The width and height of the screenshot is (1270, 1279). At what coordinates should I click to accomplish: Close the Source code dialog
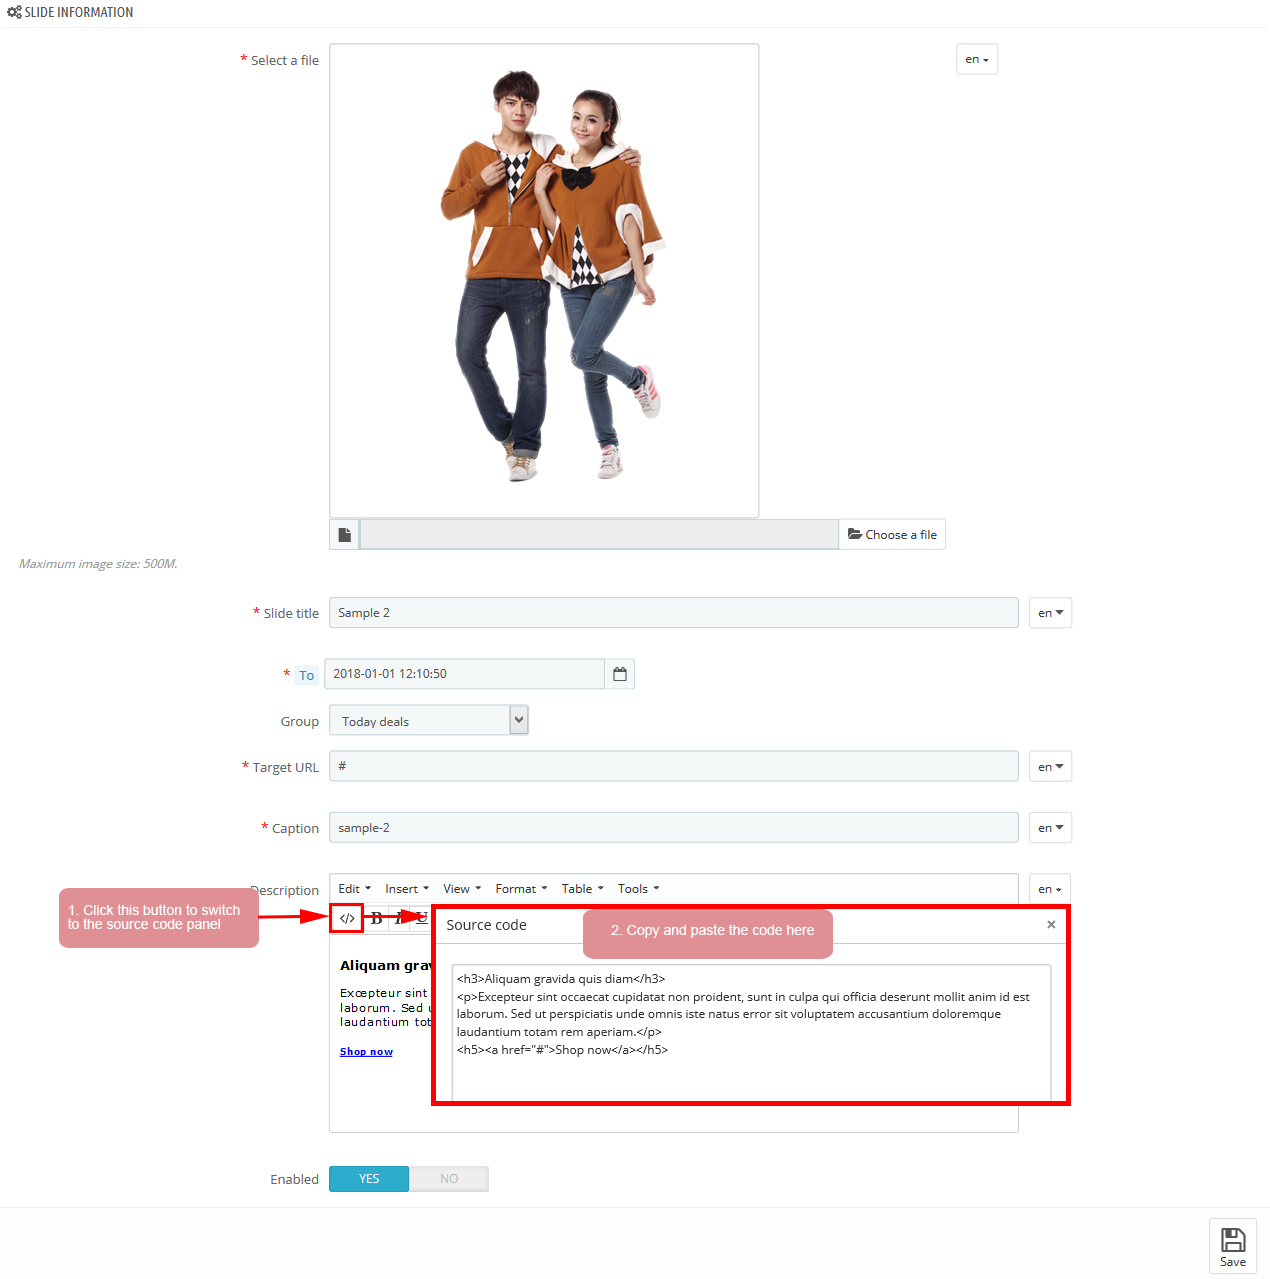pos(1051,925)
